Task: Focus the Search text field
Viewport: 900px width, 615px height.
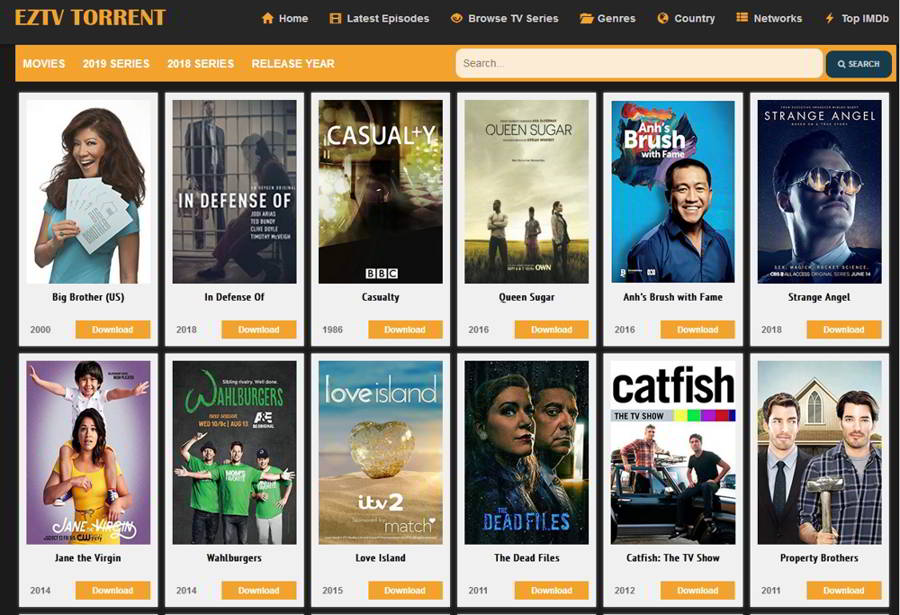Action: point(638,64)
